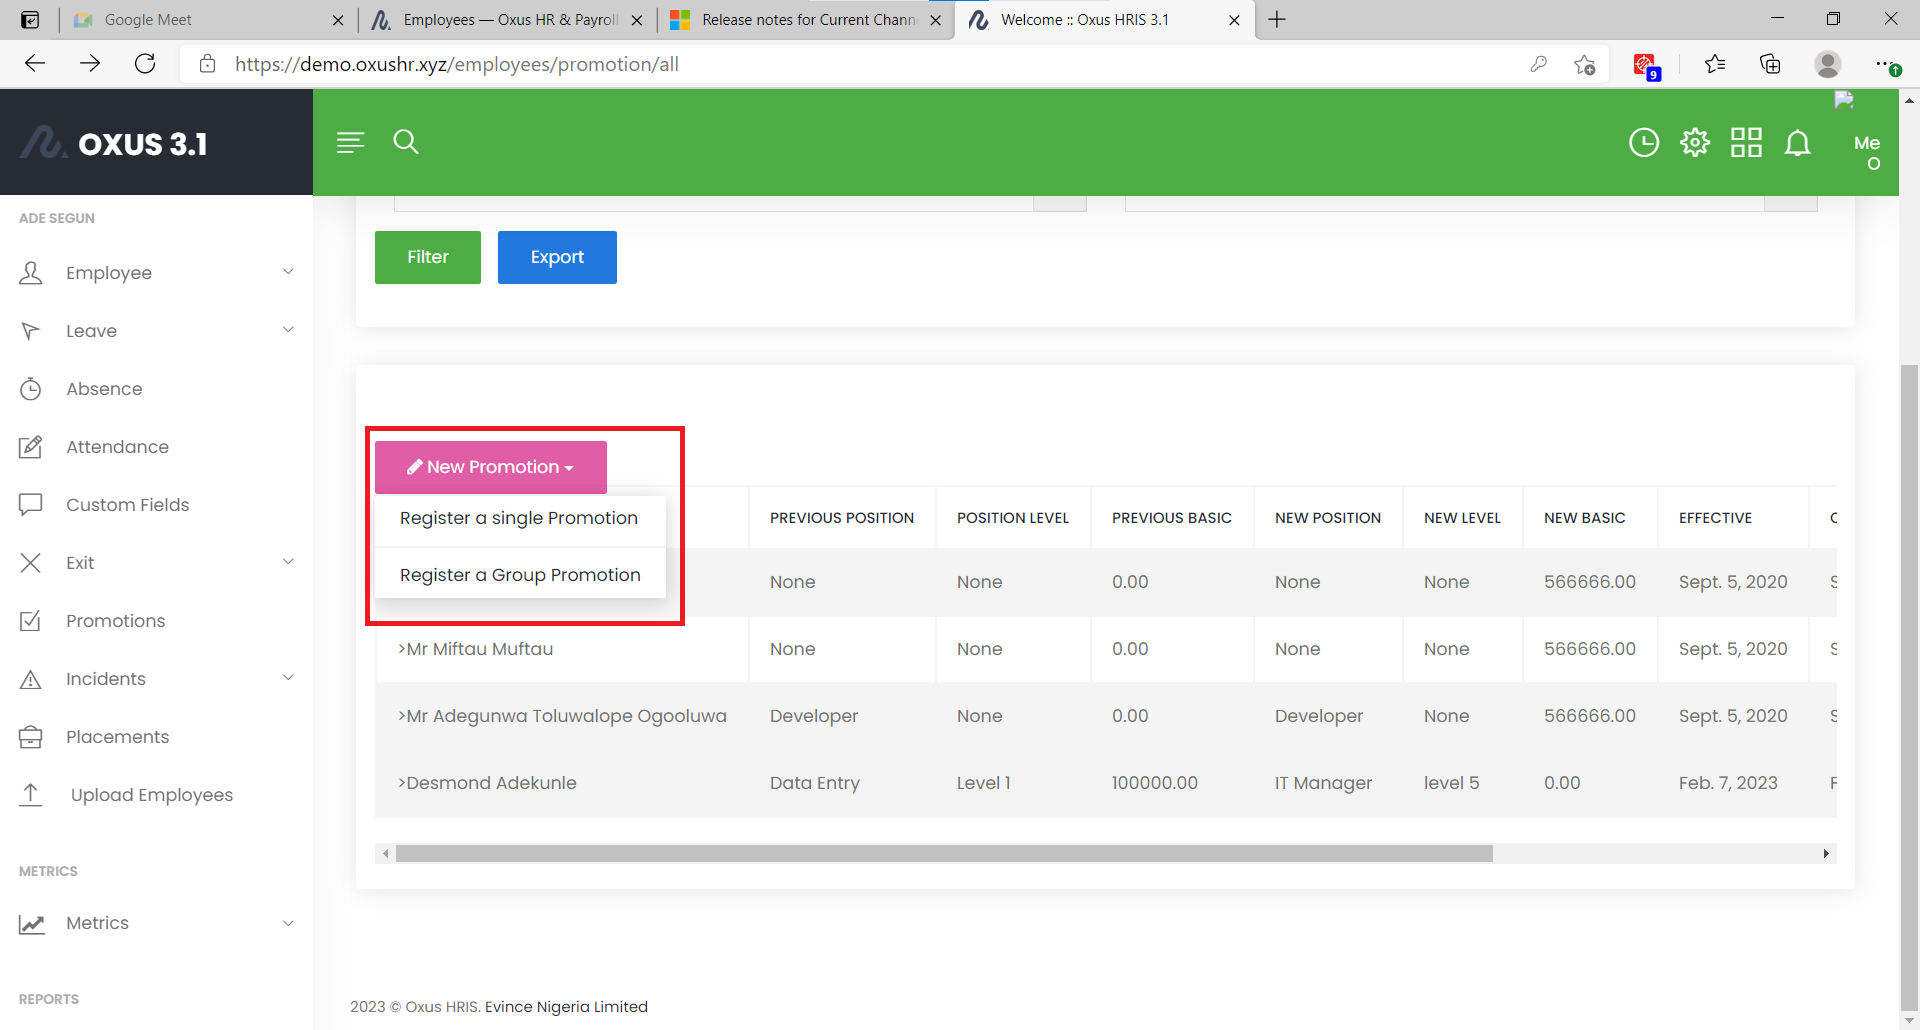This screenshot has height=1030, width=1920.
Task: Open the clock icon in green header
Action: pyautogui.click(x=1644, y=143)
